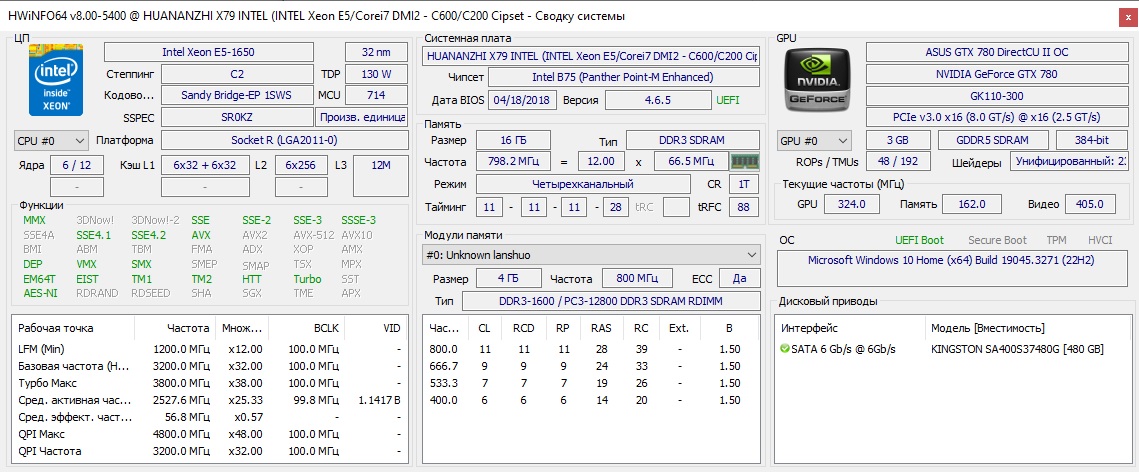Click the cores value 6 / 12
Screen dimensions: 1139x472
point(77,166)
